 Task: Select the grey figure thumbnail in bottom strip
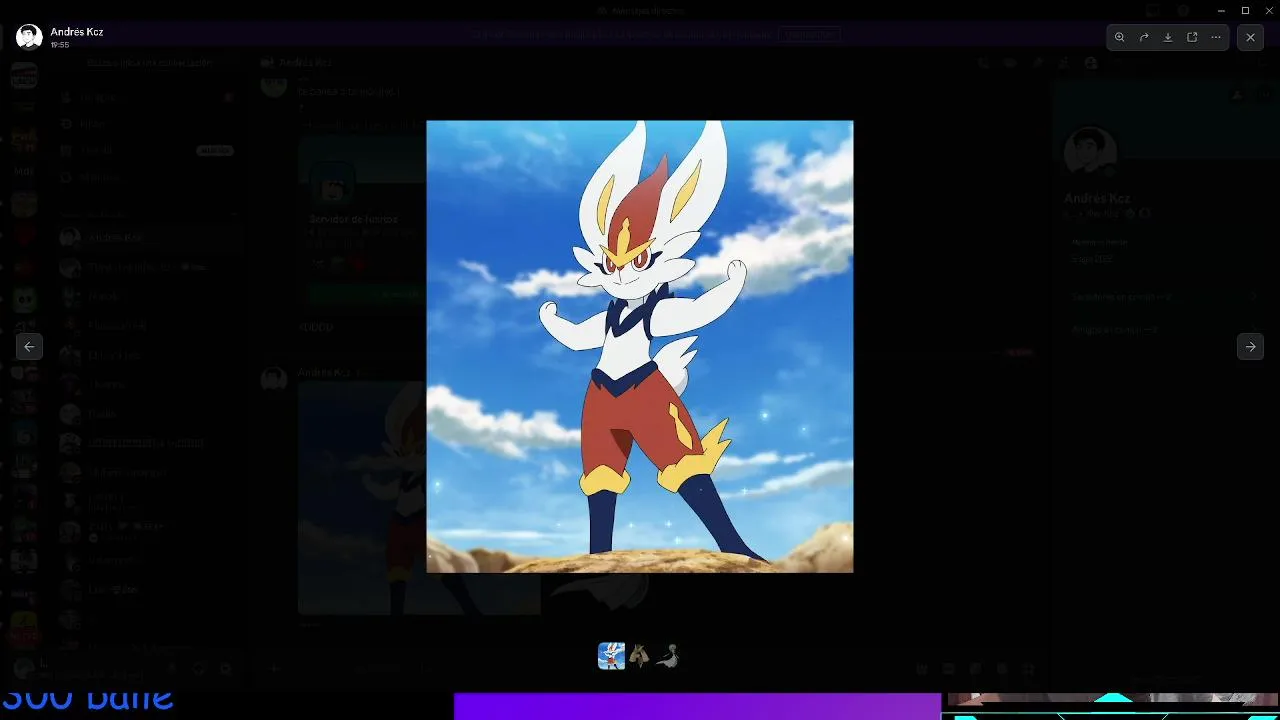click(x=667, y=656)
